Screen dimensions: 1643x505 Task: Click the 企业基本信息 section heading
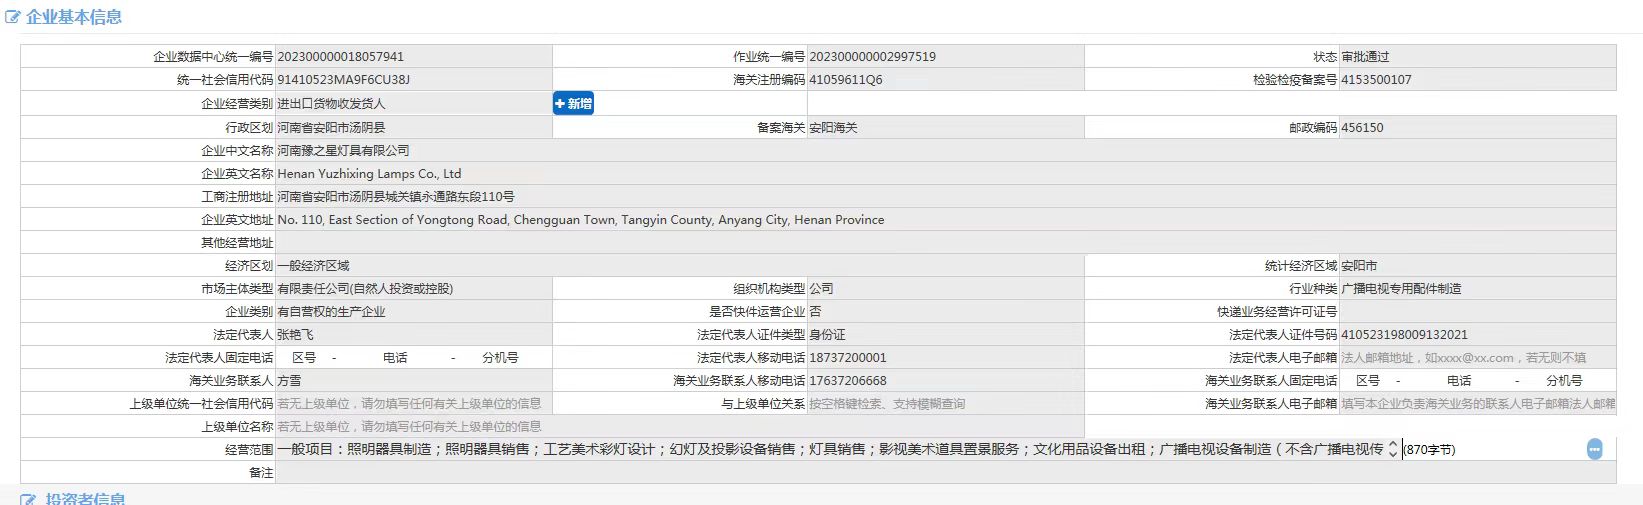74,17
